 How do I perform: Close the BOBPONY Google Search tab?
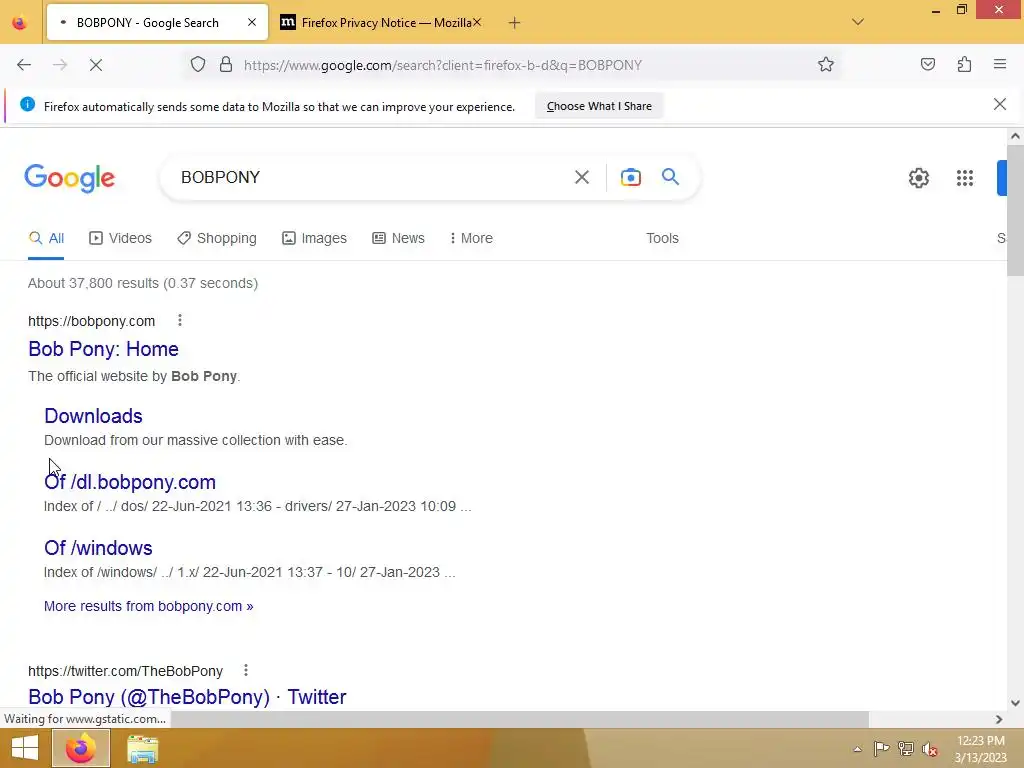pos(252,22)
